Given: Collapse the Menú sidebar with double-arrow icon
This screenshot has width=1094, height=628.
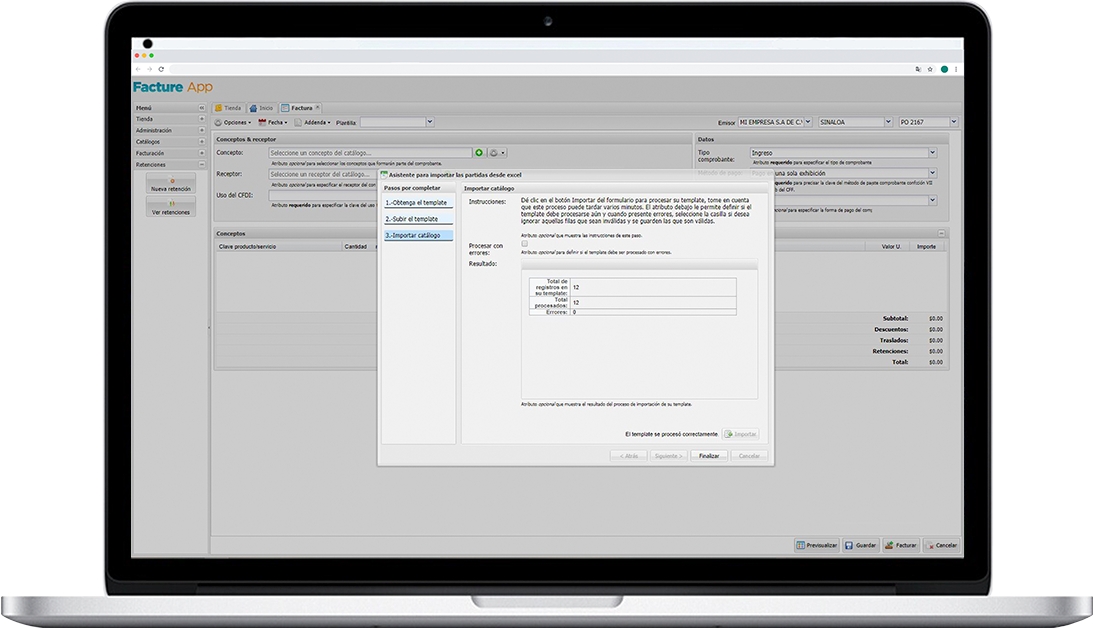Looking at the screenshot, I should click(x=201, y=108).
